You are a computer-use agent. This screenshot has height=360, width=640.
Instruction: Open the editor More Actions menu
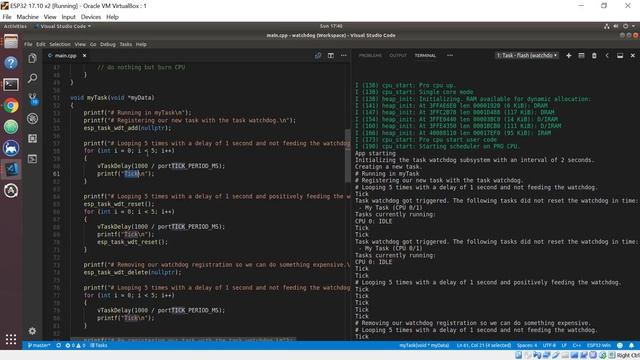click(344, 56)
